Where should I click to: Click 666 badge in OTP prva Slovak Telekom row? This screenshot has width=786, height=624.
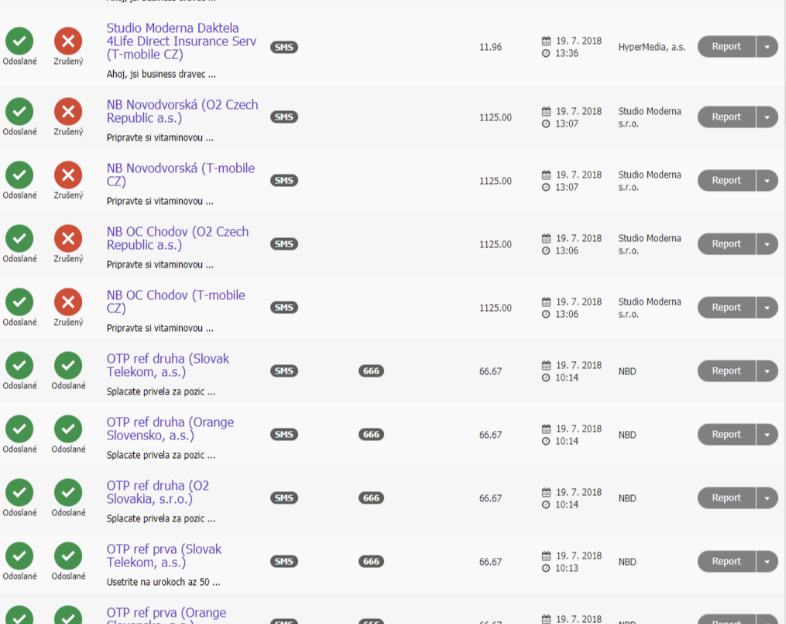coord(371,561)
